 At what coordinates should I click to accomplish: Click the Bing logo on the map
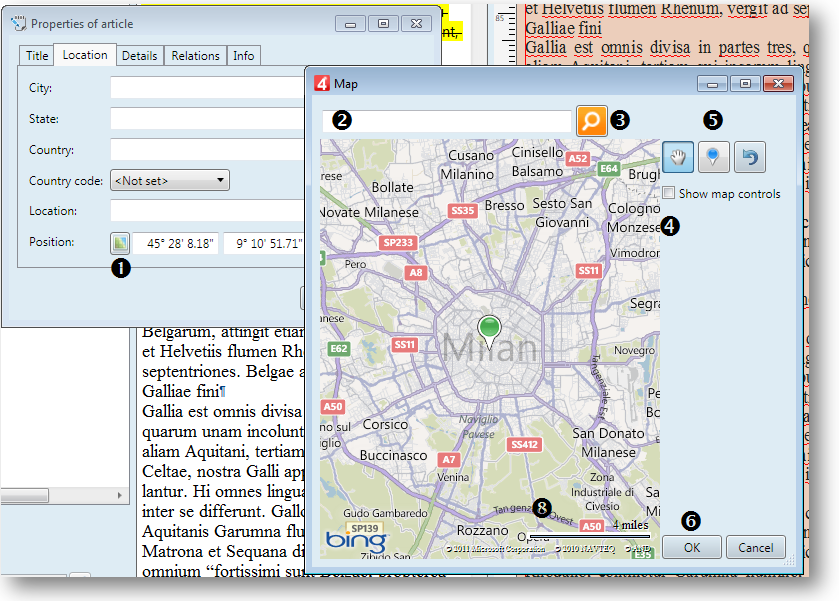point(355,541)
